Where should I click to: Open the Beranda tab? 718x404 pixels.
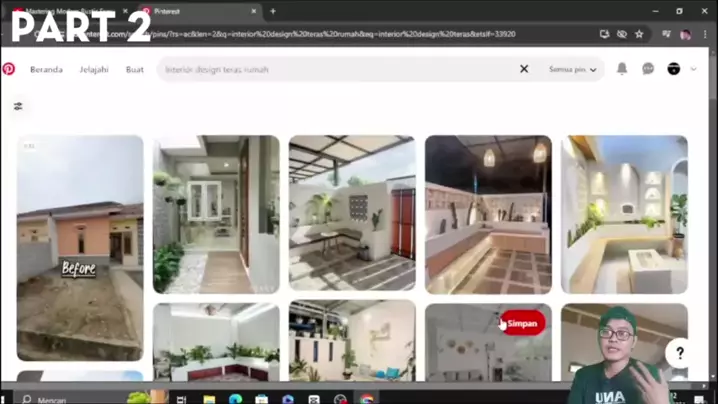click(46, 70)
